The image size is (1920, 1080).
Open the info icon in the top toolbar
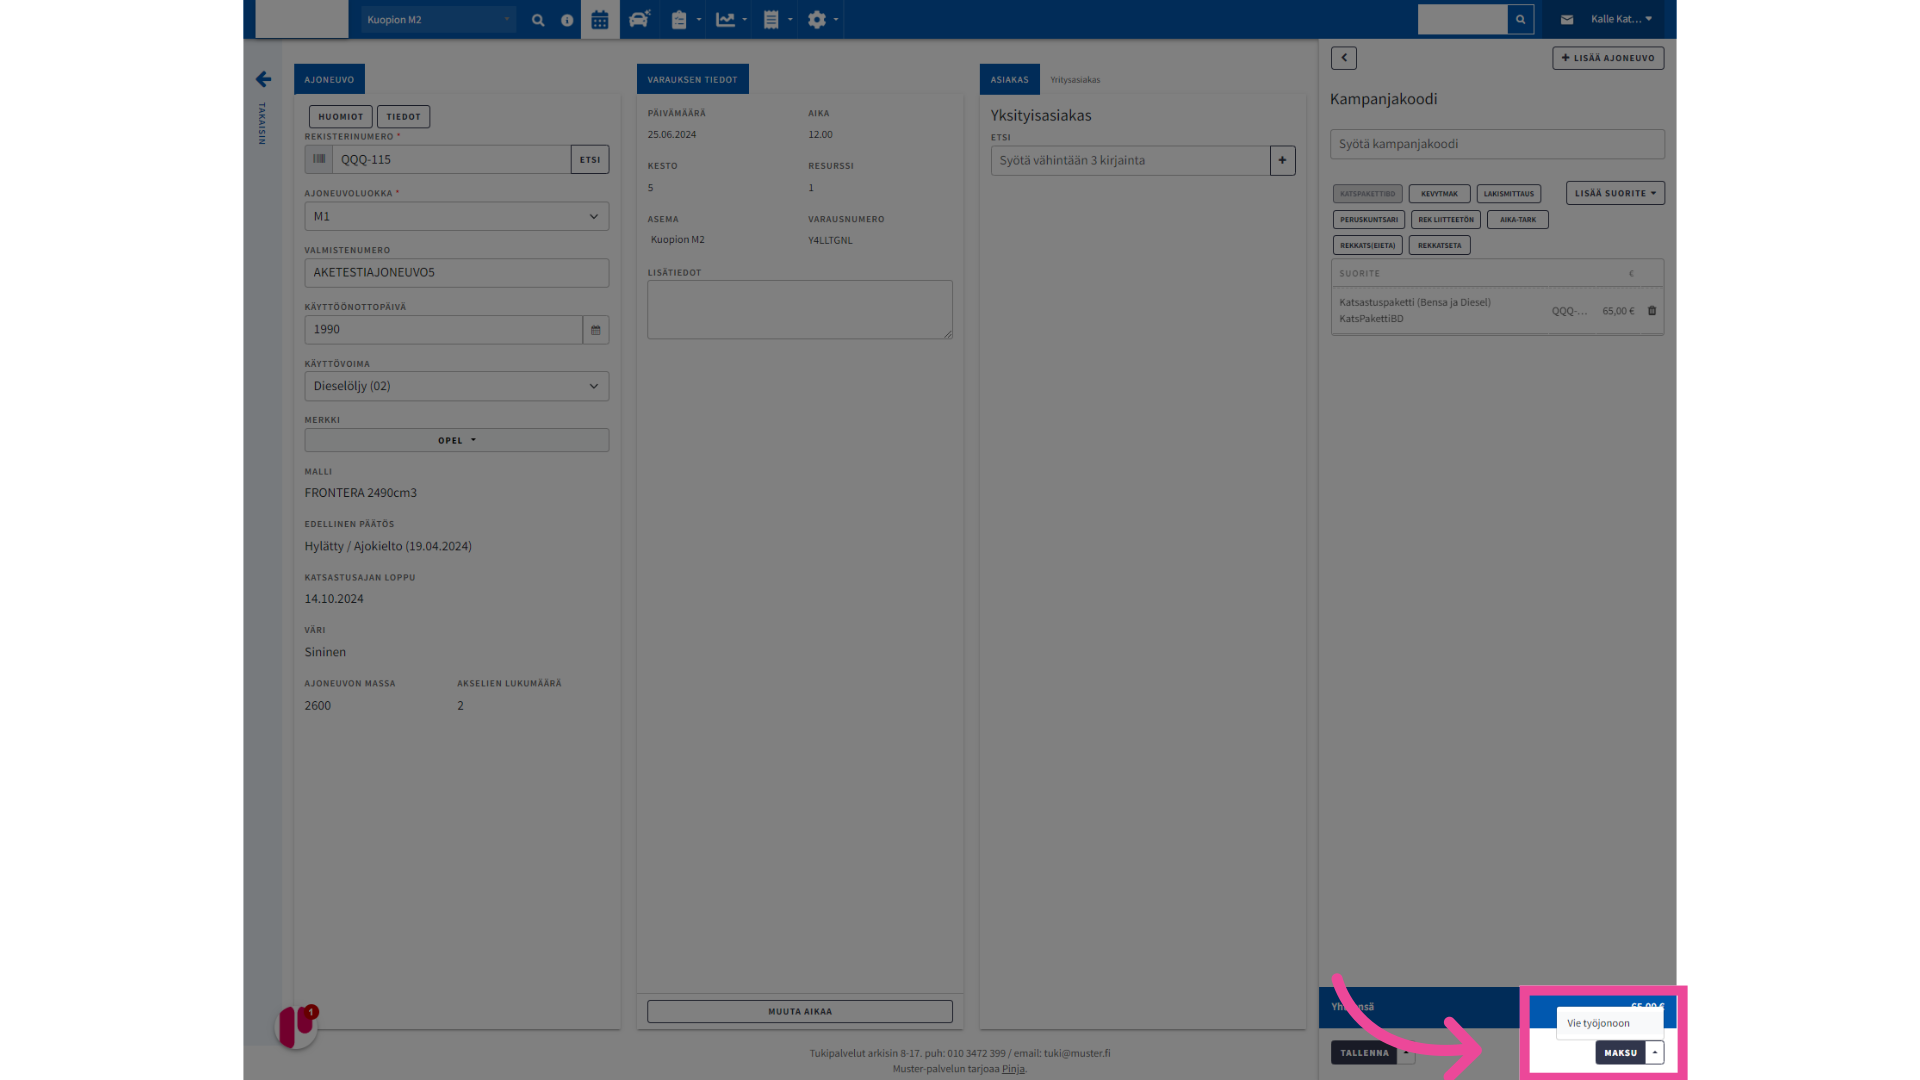tap(567, 20)
